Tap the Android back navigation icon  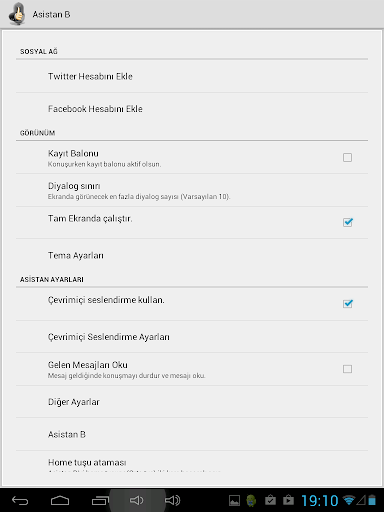[20, 500]
